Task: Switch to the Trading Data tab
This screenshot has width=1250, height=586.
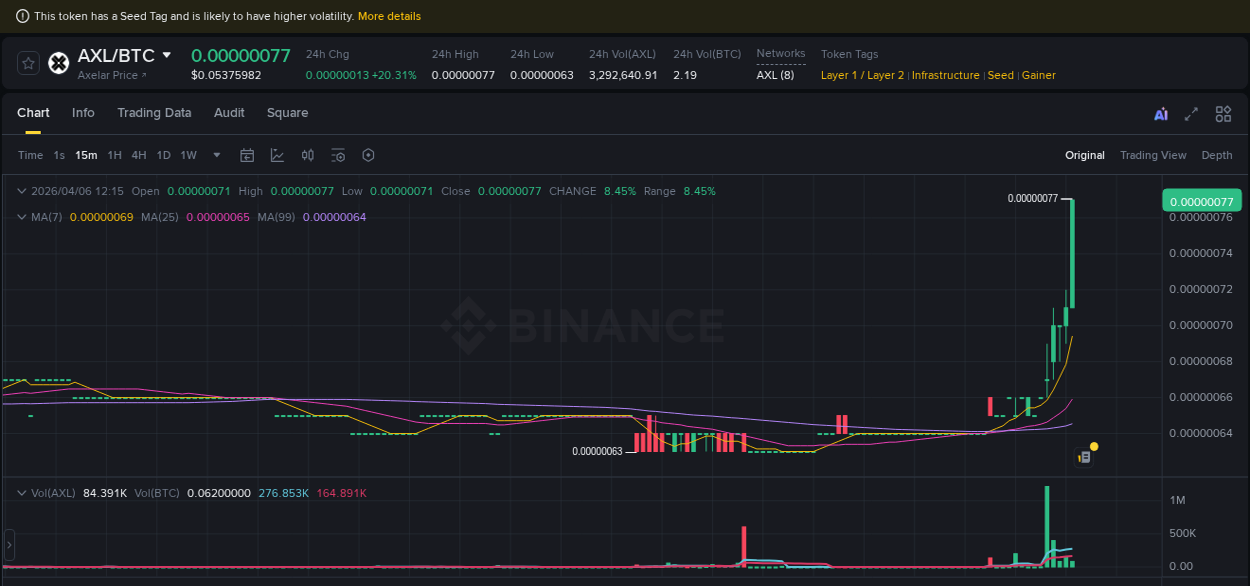Action: pyautogui.click(x=154, y=113)
